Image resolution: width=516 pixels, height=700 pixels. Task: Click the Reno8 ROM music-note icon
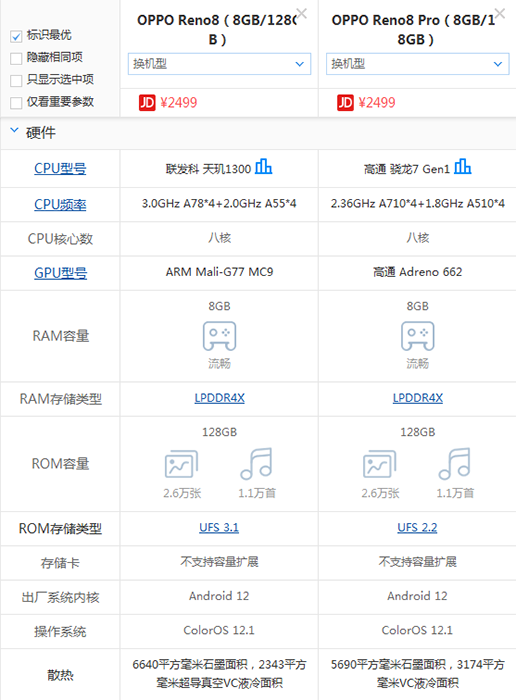pos(256,464)
